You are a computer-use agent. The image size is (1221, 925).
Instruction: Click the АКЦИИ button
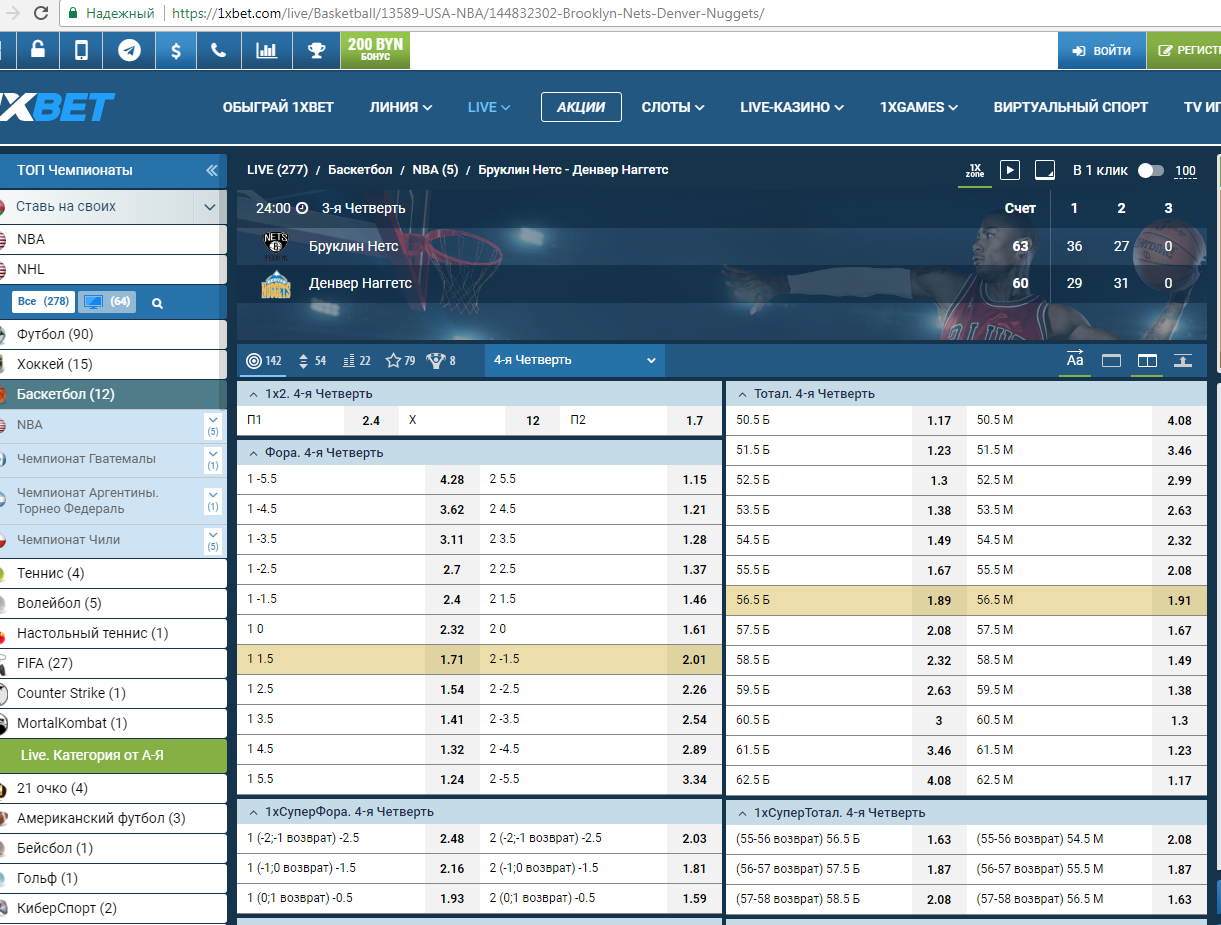581,107
